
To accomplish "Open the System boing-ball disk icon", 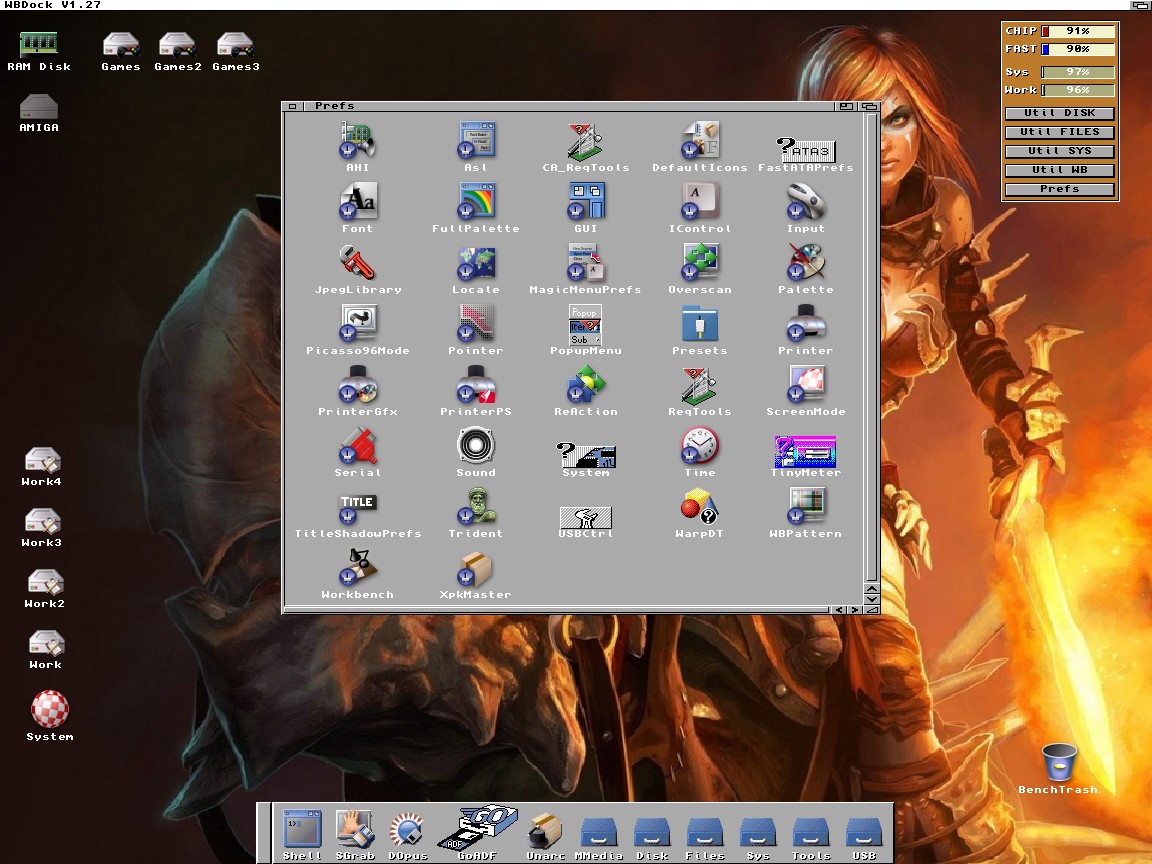I will coord(50,709).
